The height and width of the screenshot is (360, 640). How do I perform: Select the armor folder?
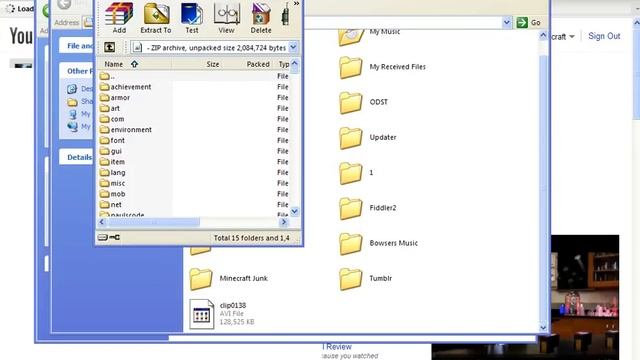click(115, 98)
